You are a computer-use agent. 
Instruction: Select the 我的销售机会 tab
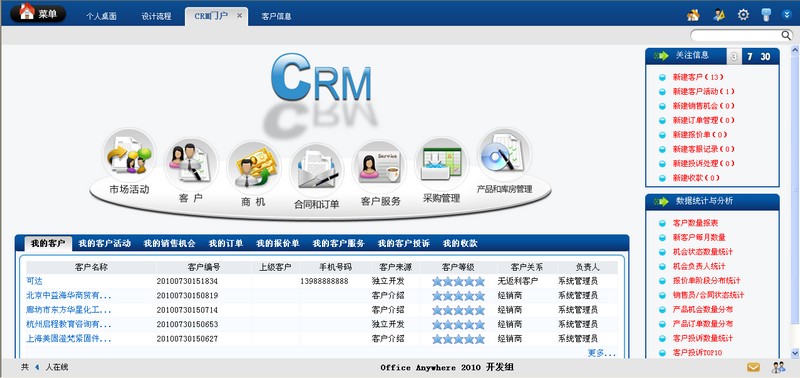(x=169, y=243)
